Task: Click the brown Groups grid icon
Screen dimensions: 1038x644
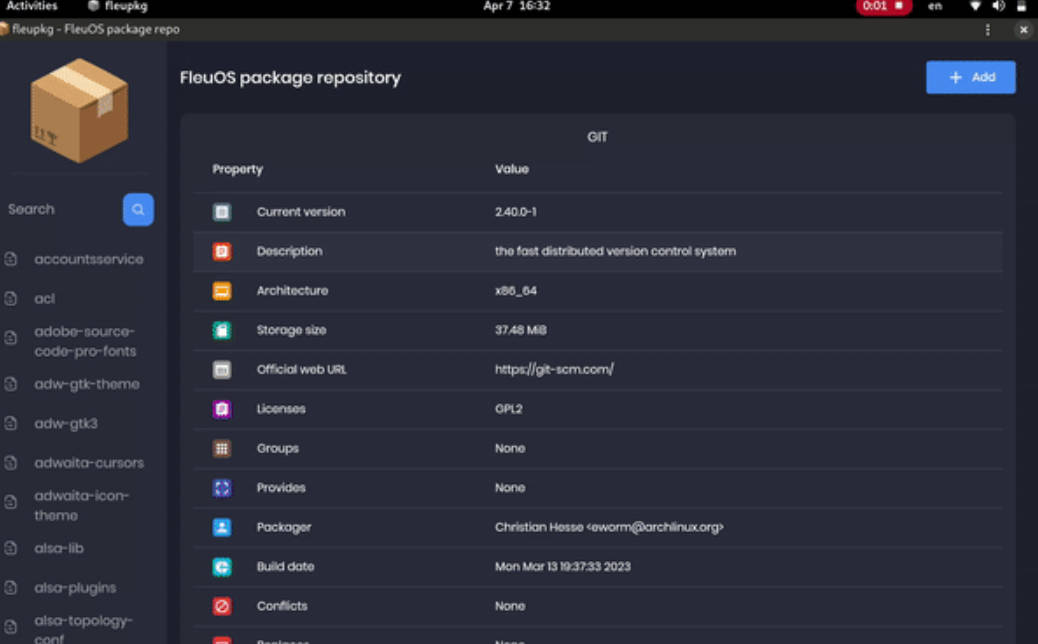Action: click(x=222, y=448)
